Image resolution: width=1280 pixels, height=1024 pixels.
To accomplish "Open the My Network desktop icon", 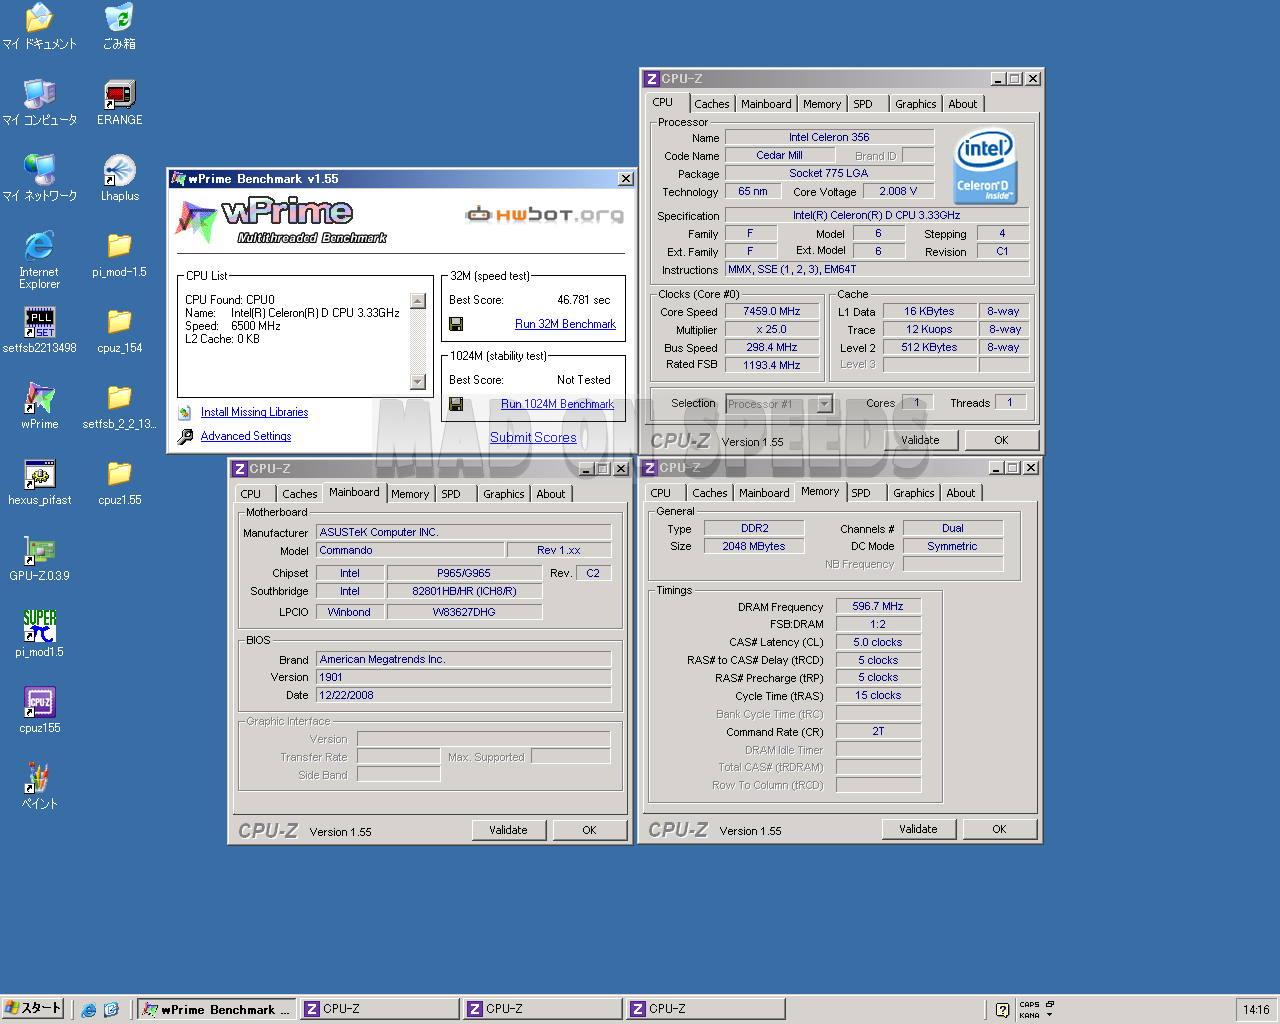I will click(39, 179).
